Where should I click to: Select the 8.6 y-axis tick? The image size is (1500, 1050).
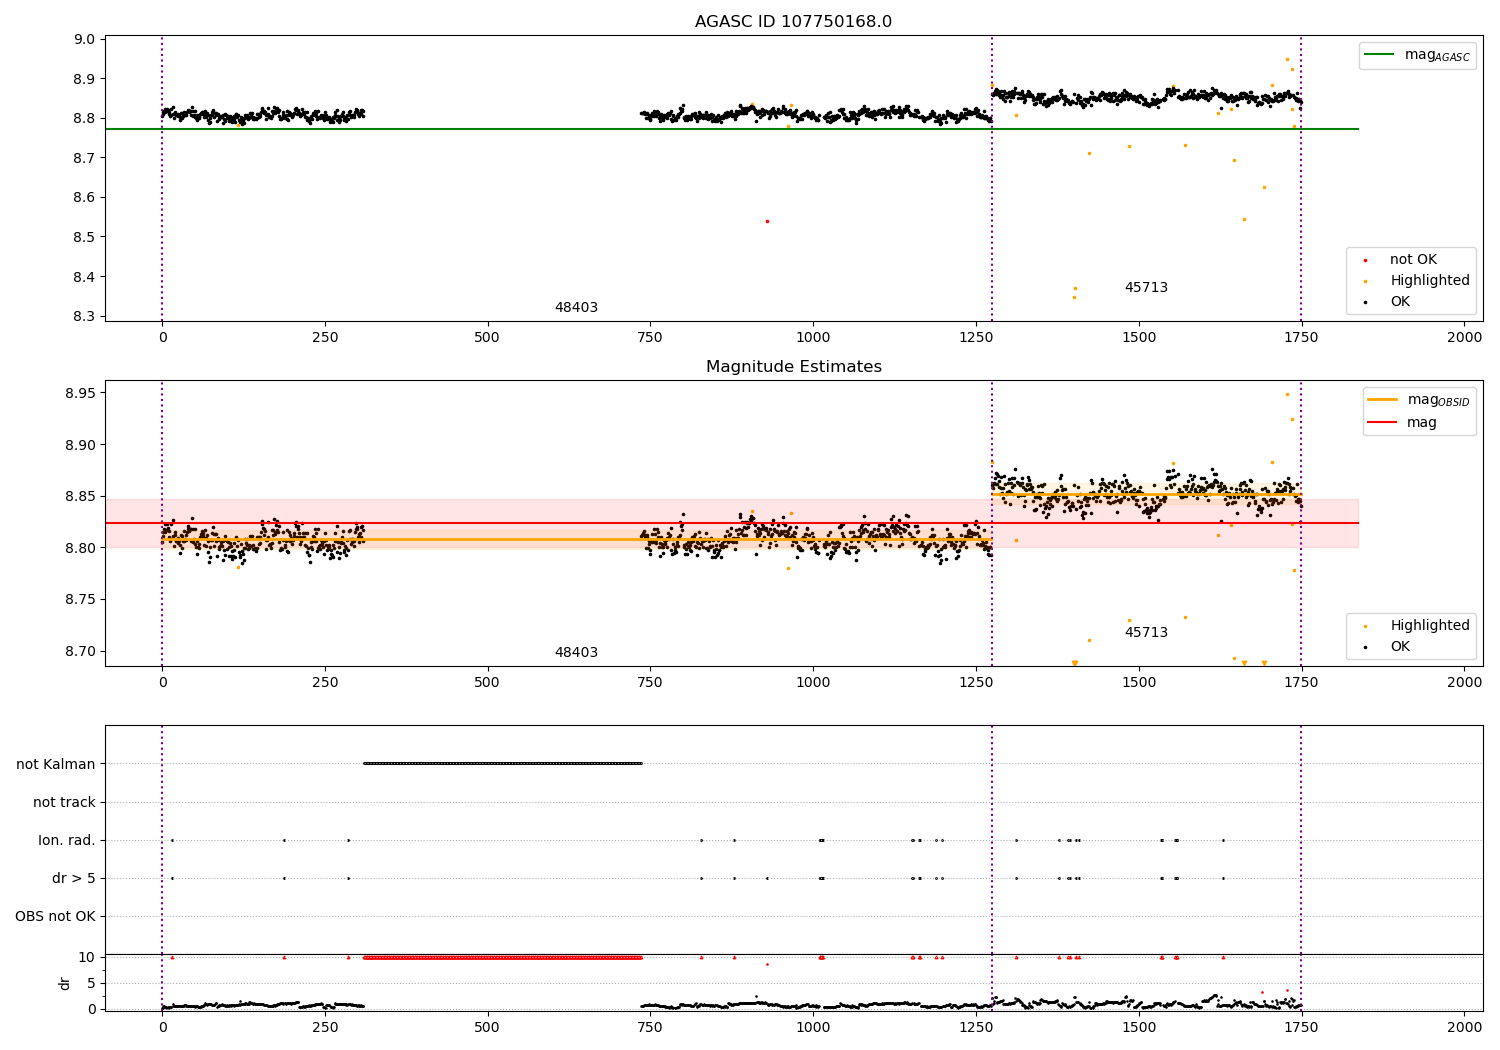click(84, 198)
